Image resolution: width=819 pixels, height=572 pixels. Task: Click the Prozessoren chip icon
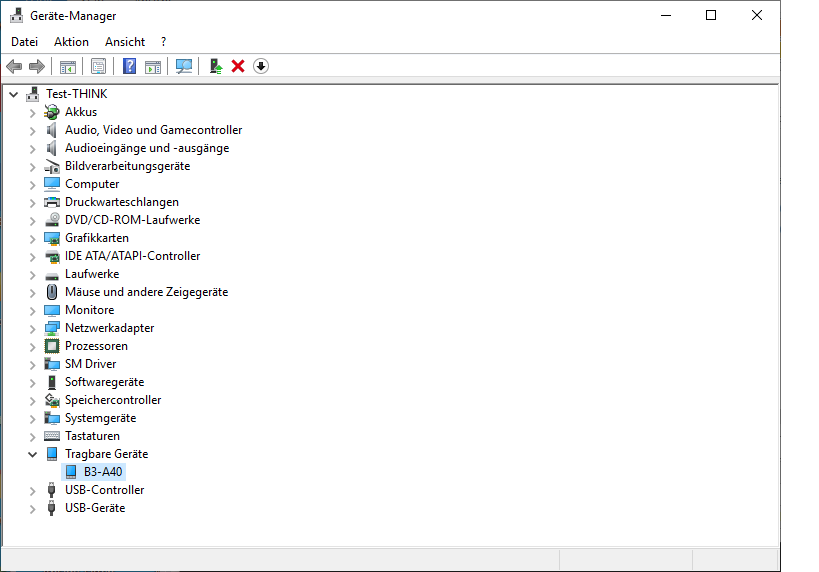tap(52, 346)
